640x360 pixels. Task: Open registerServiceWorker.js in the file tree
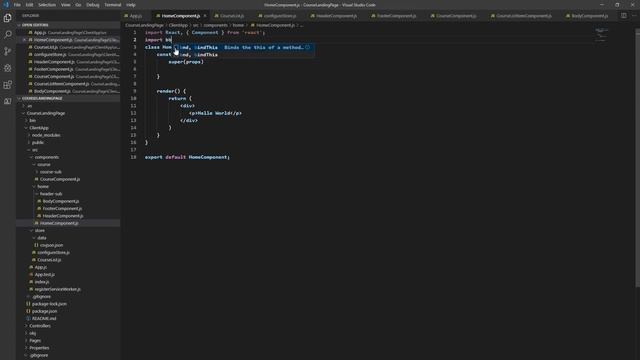click(x=57, y=289)
